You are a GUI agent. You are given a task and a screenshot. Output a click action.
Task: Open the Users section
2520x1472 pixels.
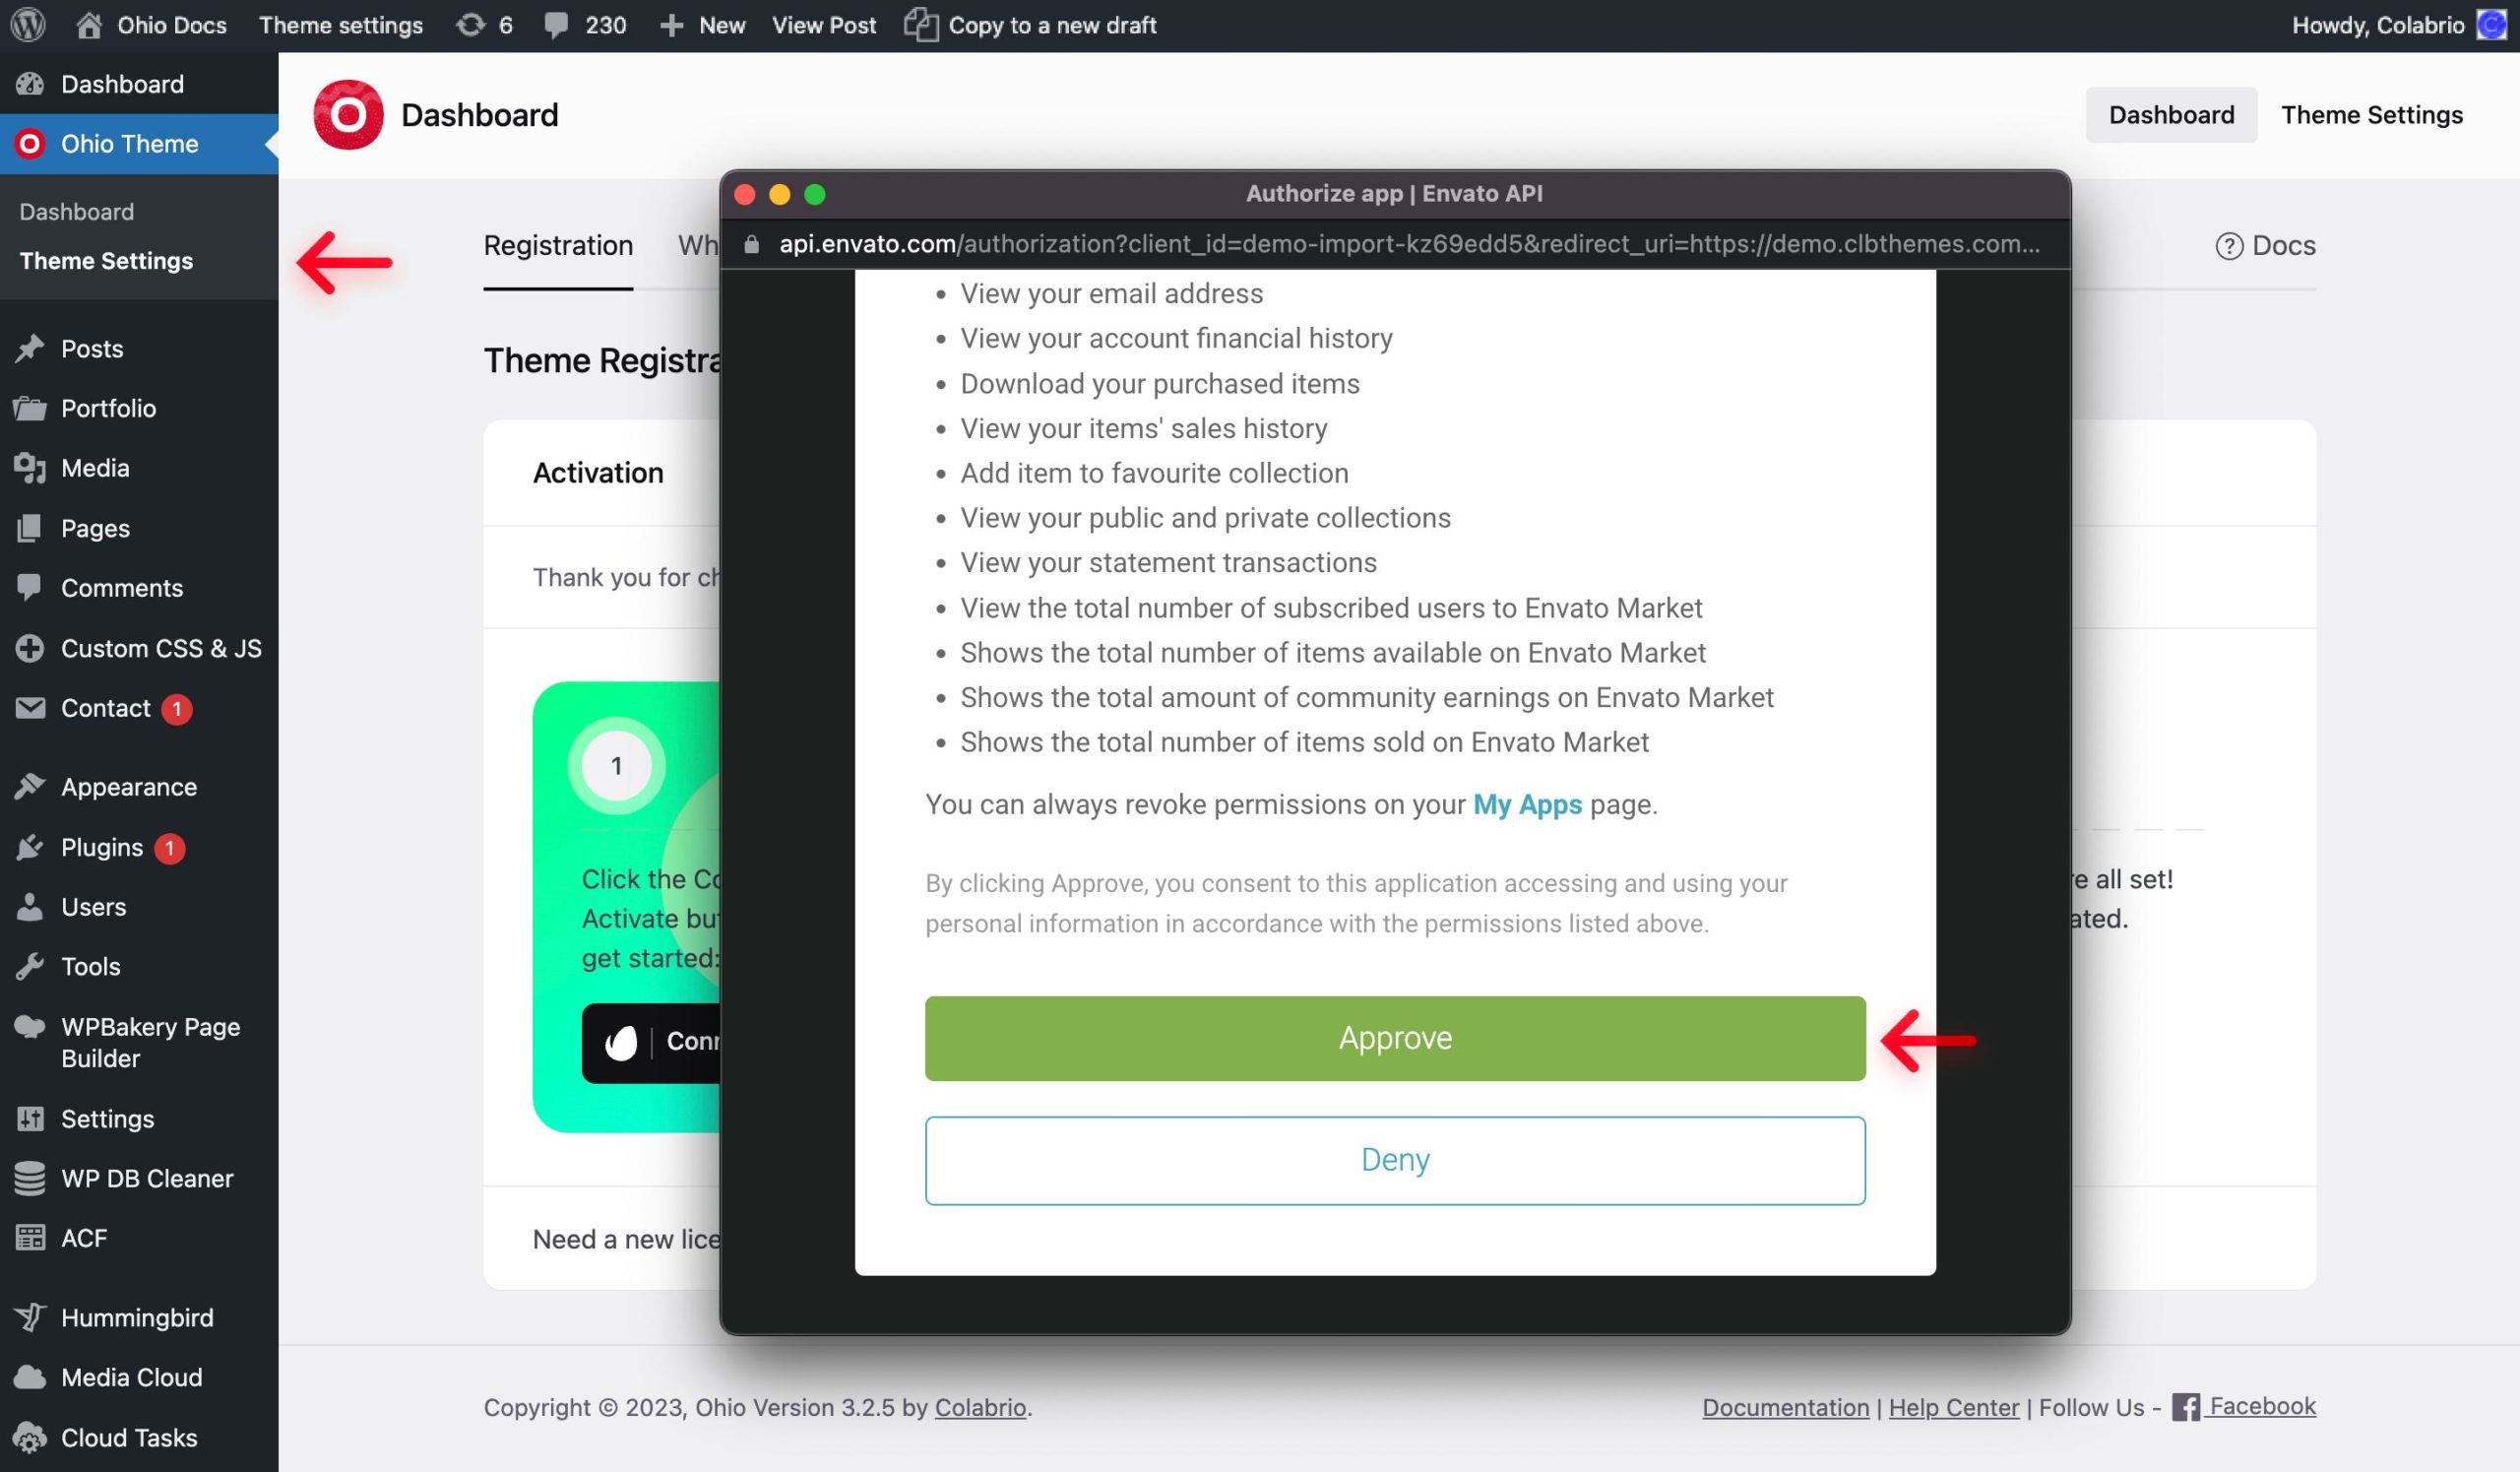tap(139, 907)
